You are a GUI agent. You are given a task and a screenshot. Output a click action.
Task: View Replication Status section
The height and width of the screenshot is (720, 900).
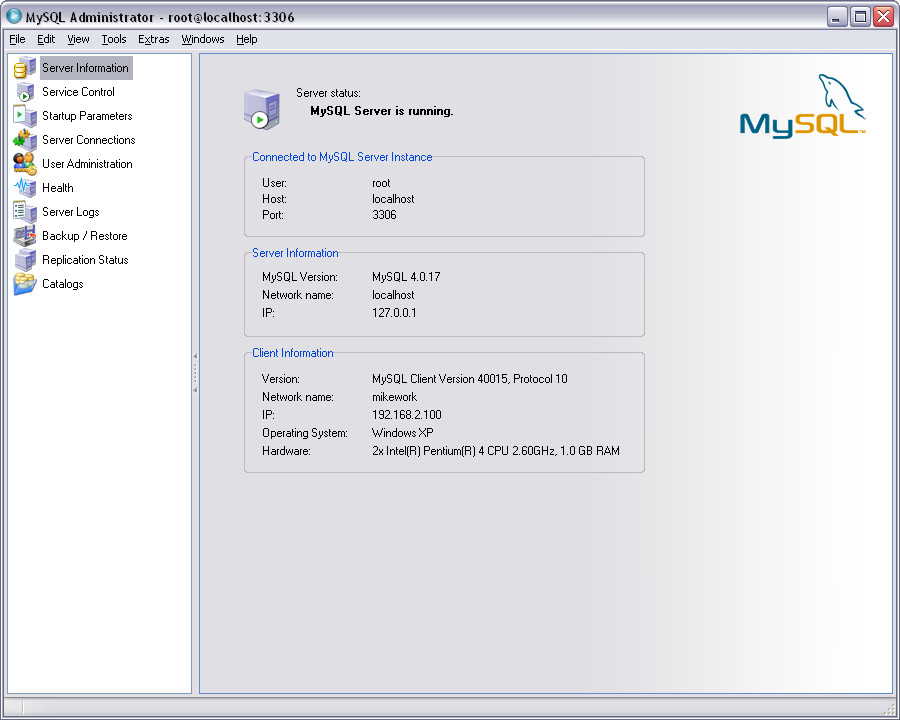pyautogui.click(x=85, y=260)
